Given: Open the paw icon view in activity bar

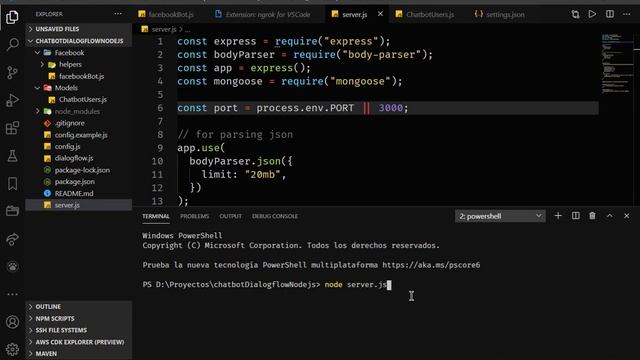Looking at the screenshot, I should click(12, 267).
